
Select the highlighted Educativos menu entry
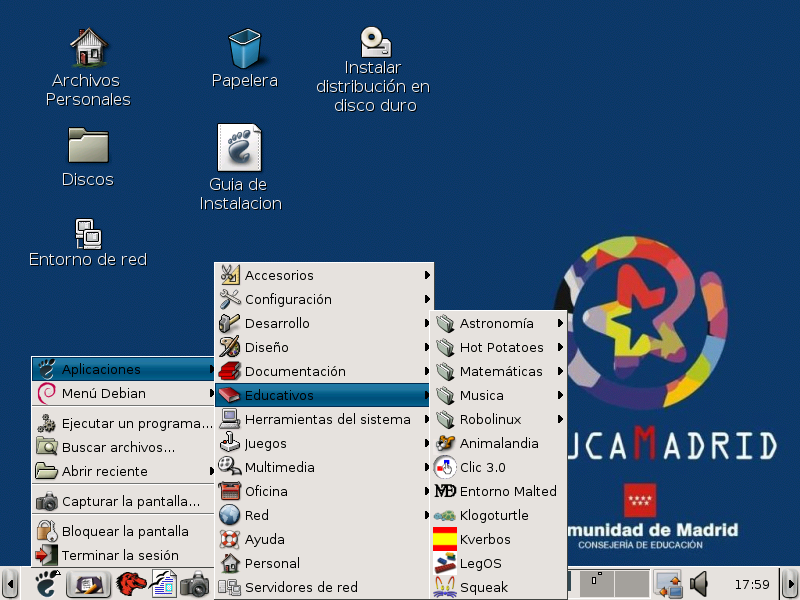(322, 395)
